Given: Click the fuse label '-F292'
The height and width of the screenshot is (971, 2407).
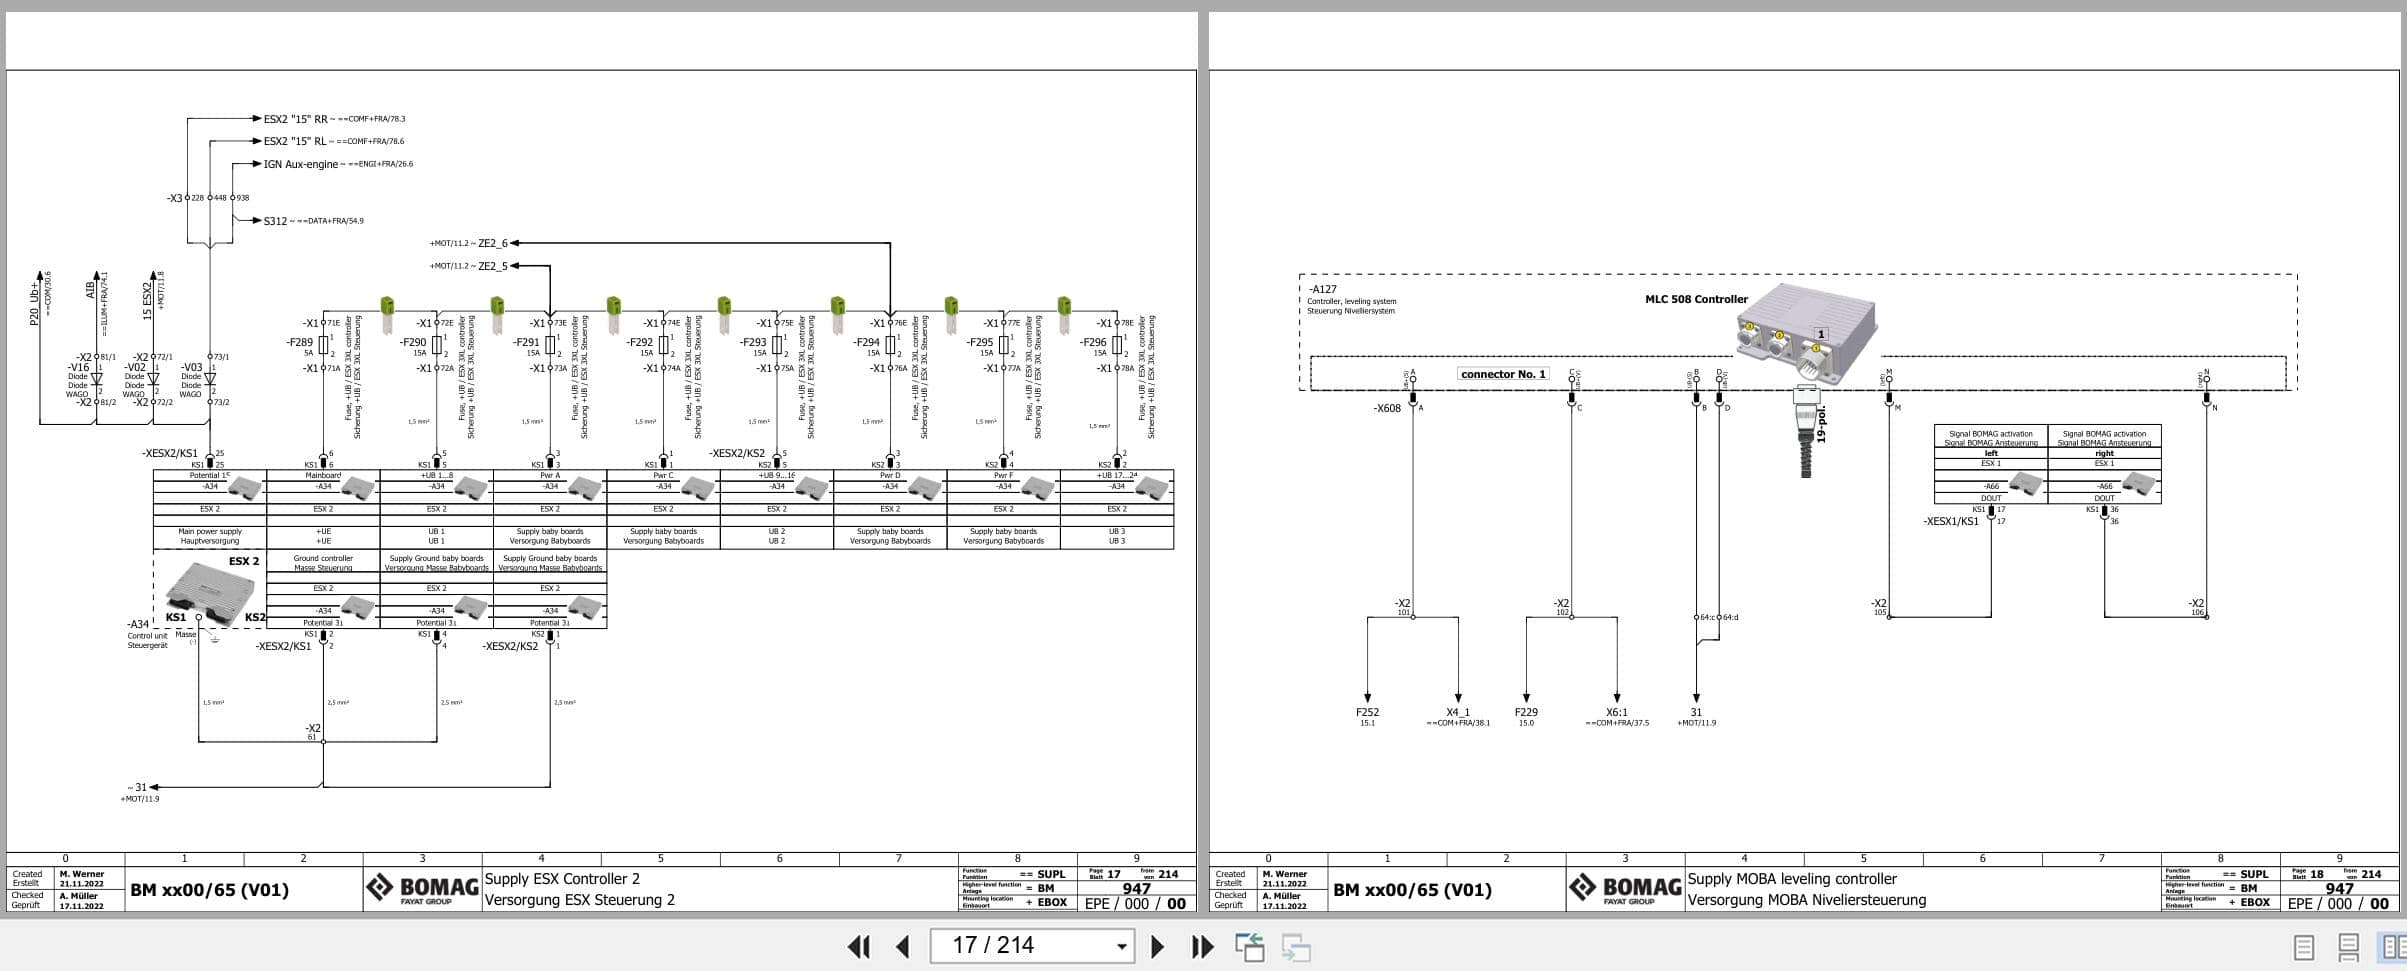Looking at the screenshot, I should coord(640,342).
